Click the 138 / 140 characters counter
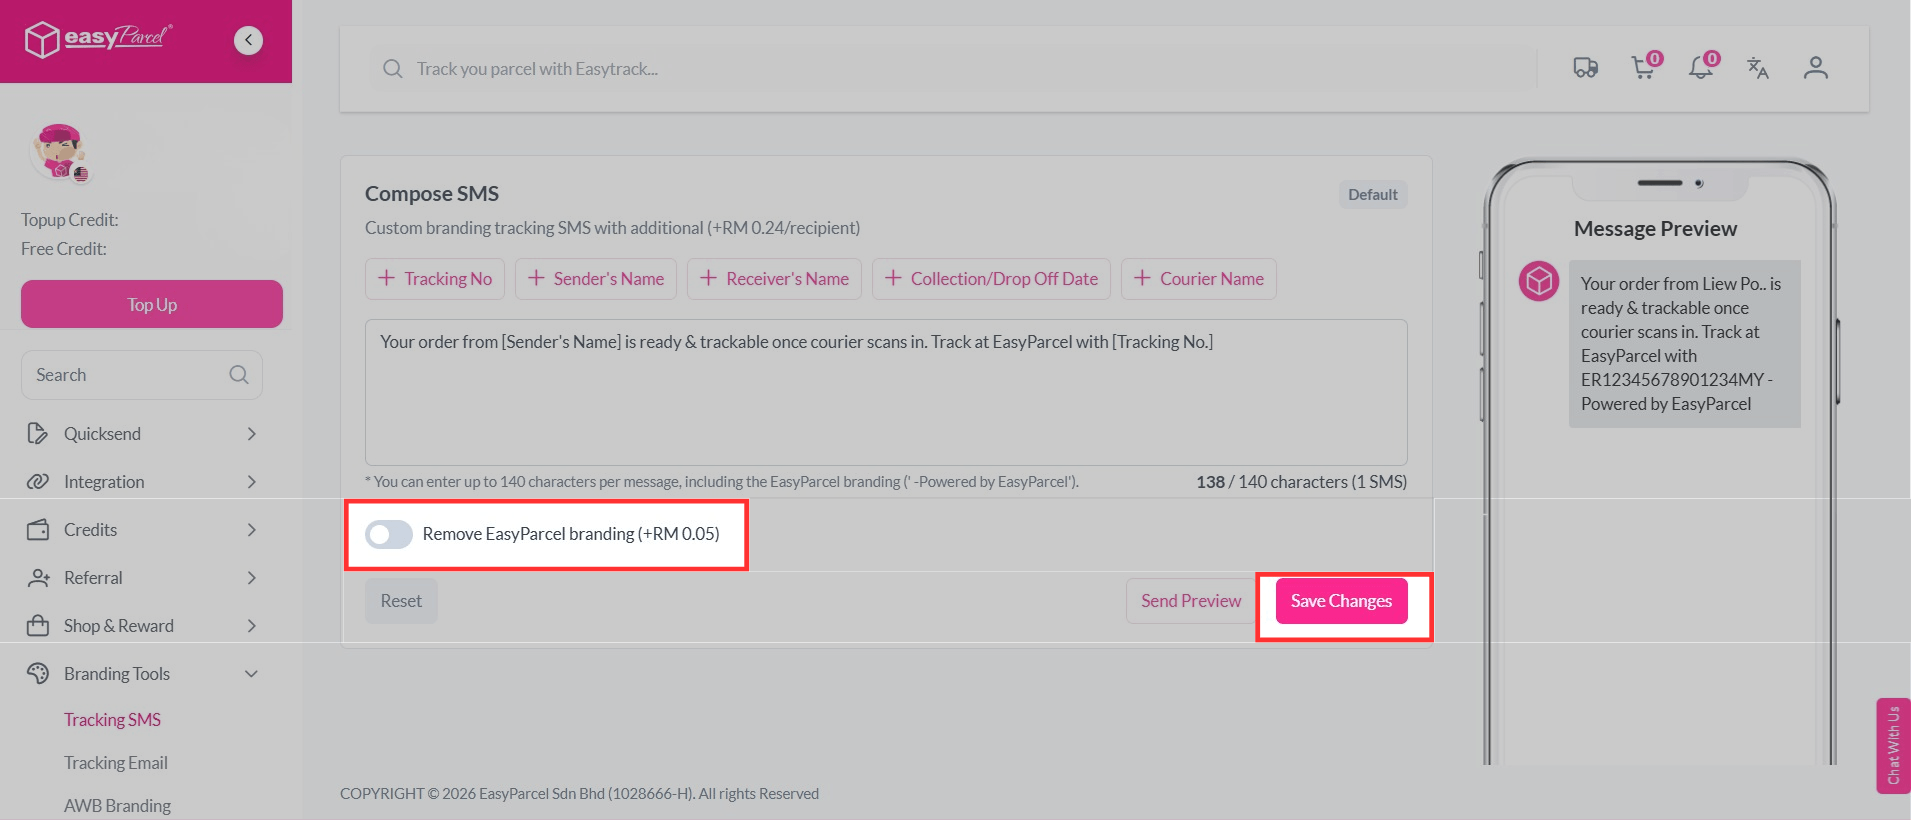1911x820 pixels. point(1301,482)
